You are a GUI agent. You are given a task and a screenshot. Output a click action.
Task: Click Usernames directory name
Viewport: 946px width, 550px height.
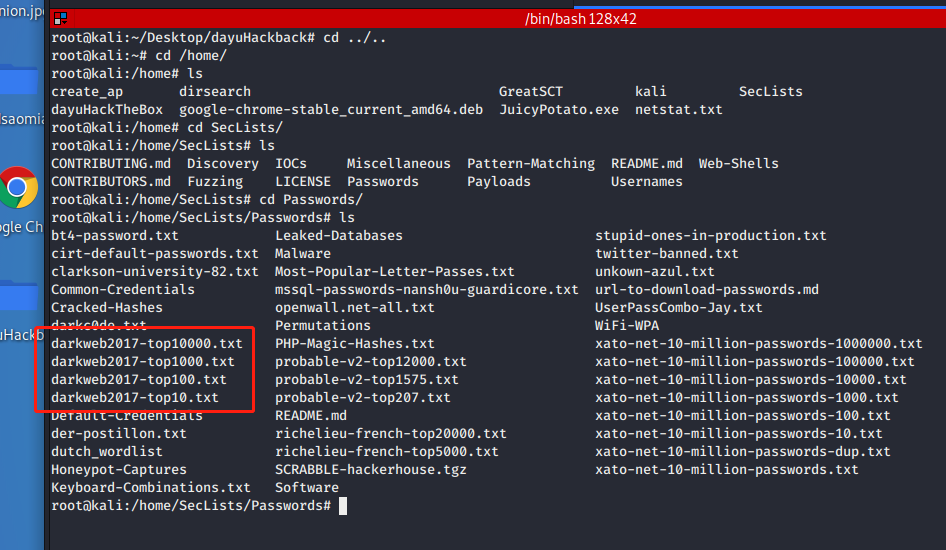click(647, 182)
